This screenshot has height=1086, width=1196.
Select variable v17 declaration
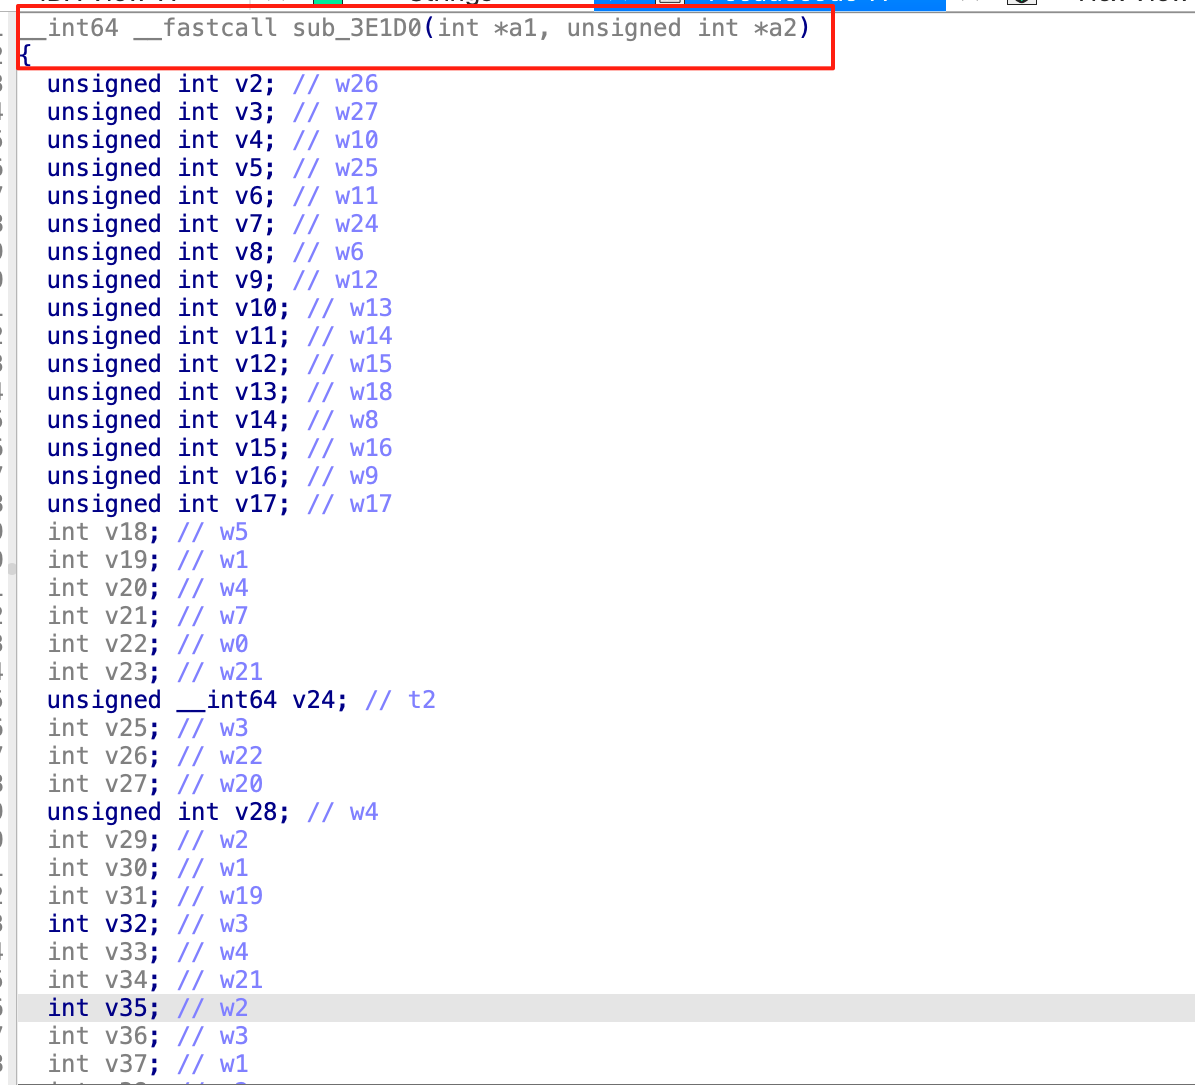click(168, 505)
